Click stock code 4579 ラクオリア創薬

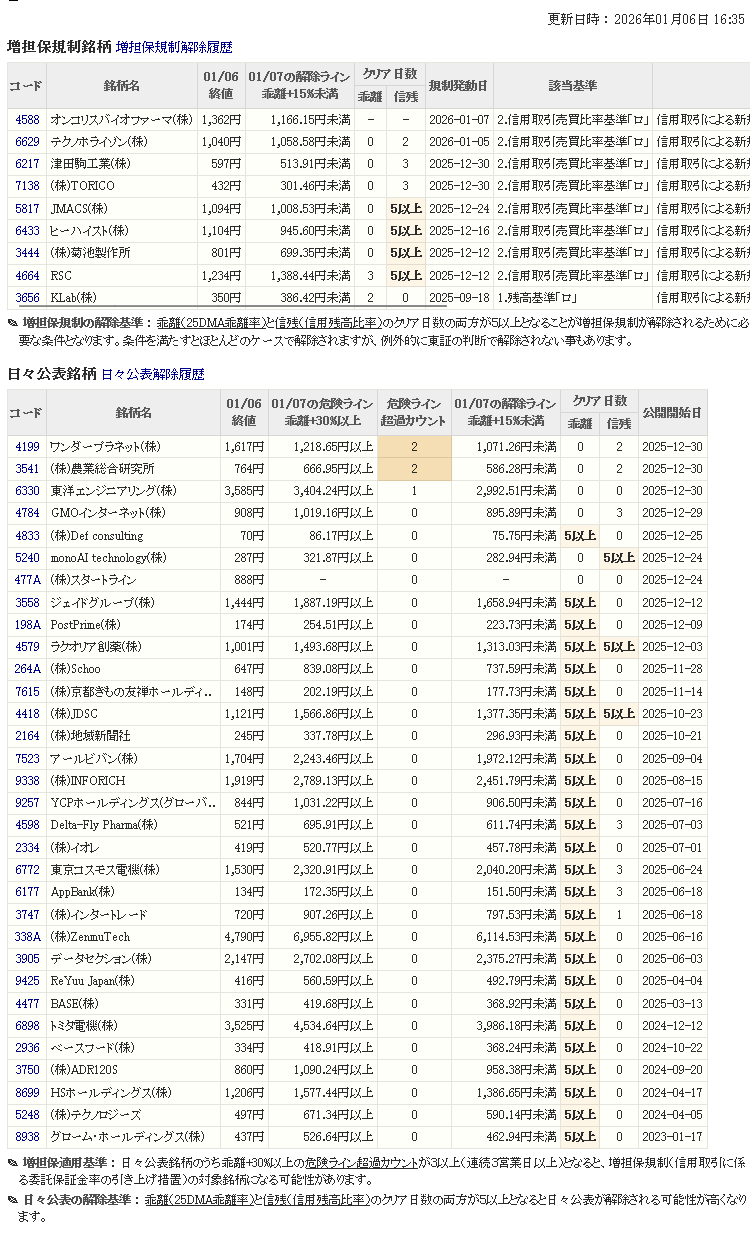pyautogui.click(x=27, y=647)
